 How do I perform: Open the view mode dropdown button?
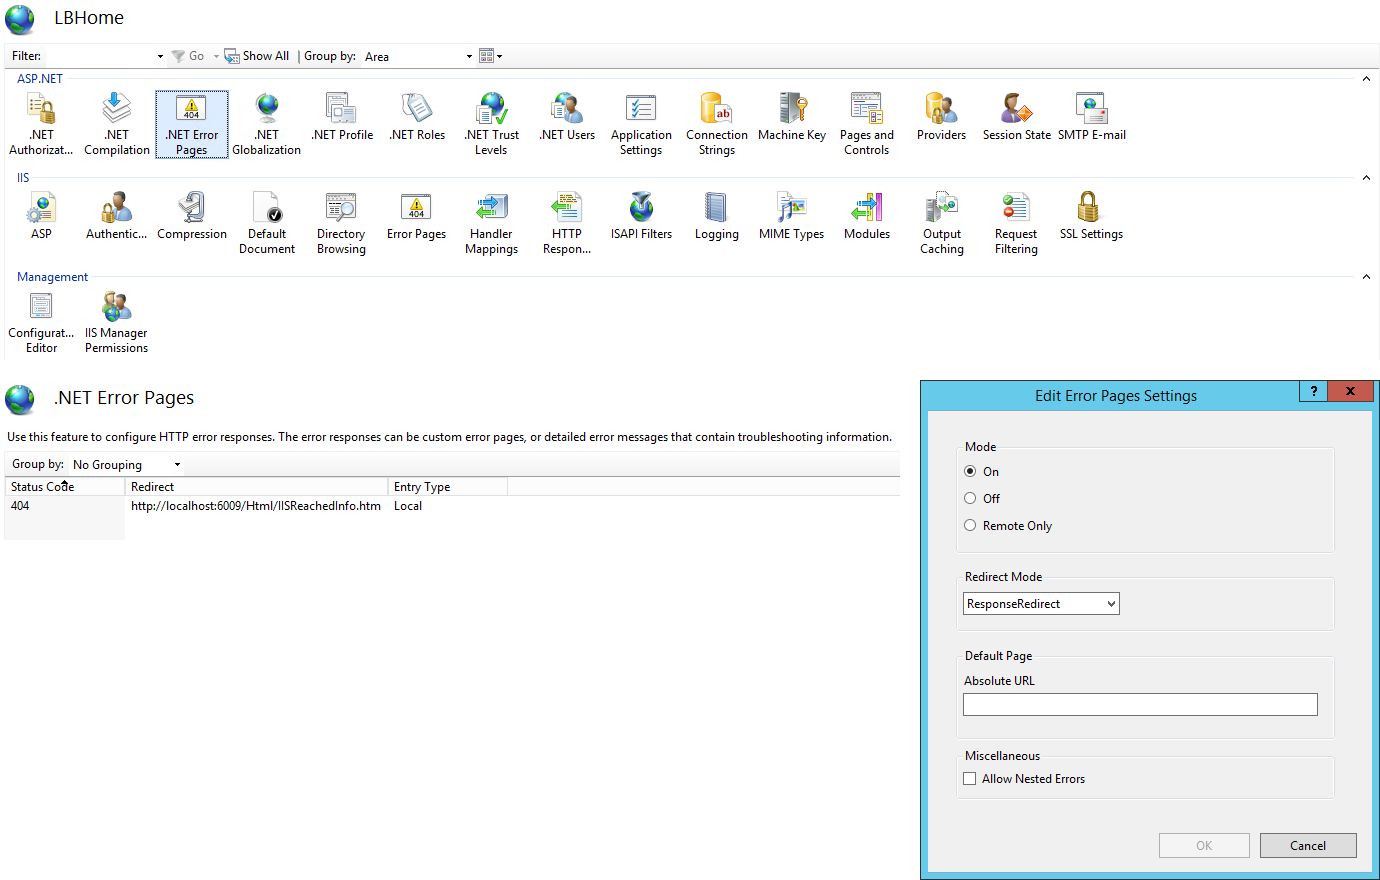(490, 56)
